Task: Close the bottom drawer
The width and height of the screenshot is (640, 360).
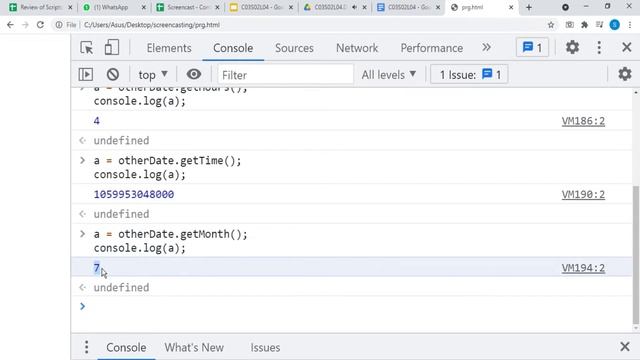Action: coord(624,347)
